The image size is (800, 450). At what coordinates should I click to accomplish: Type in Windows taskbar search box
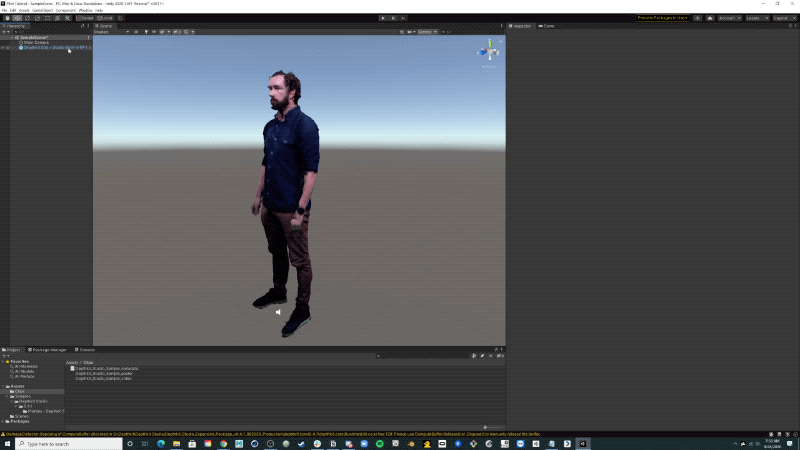click(60, 443)
